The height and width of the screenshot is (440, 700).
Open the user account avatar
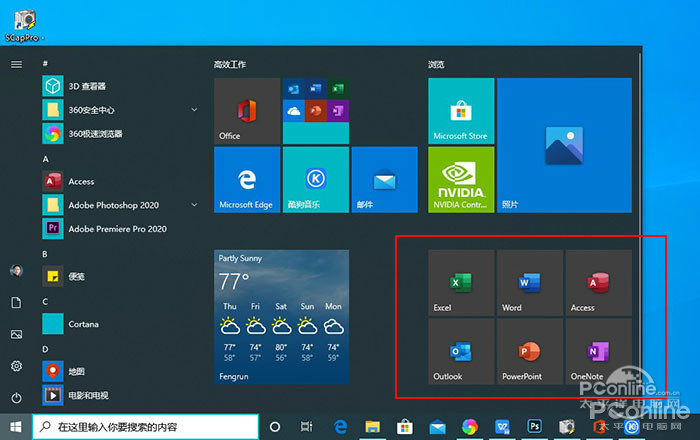coord(17,270)
